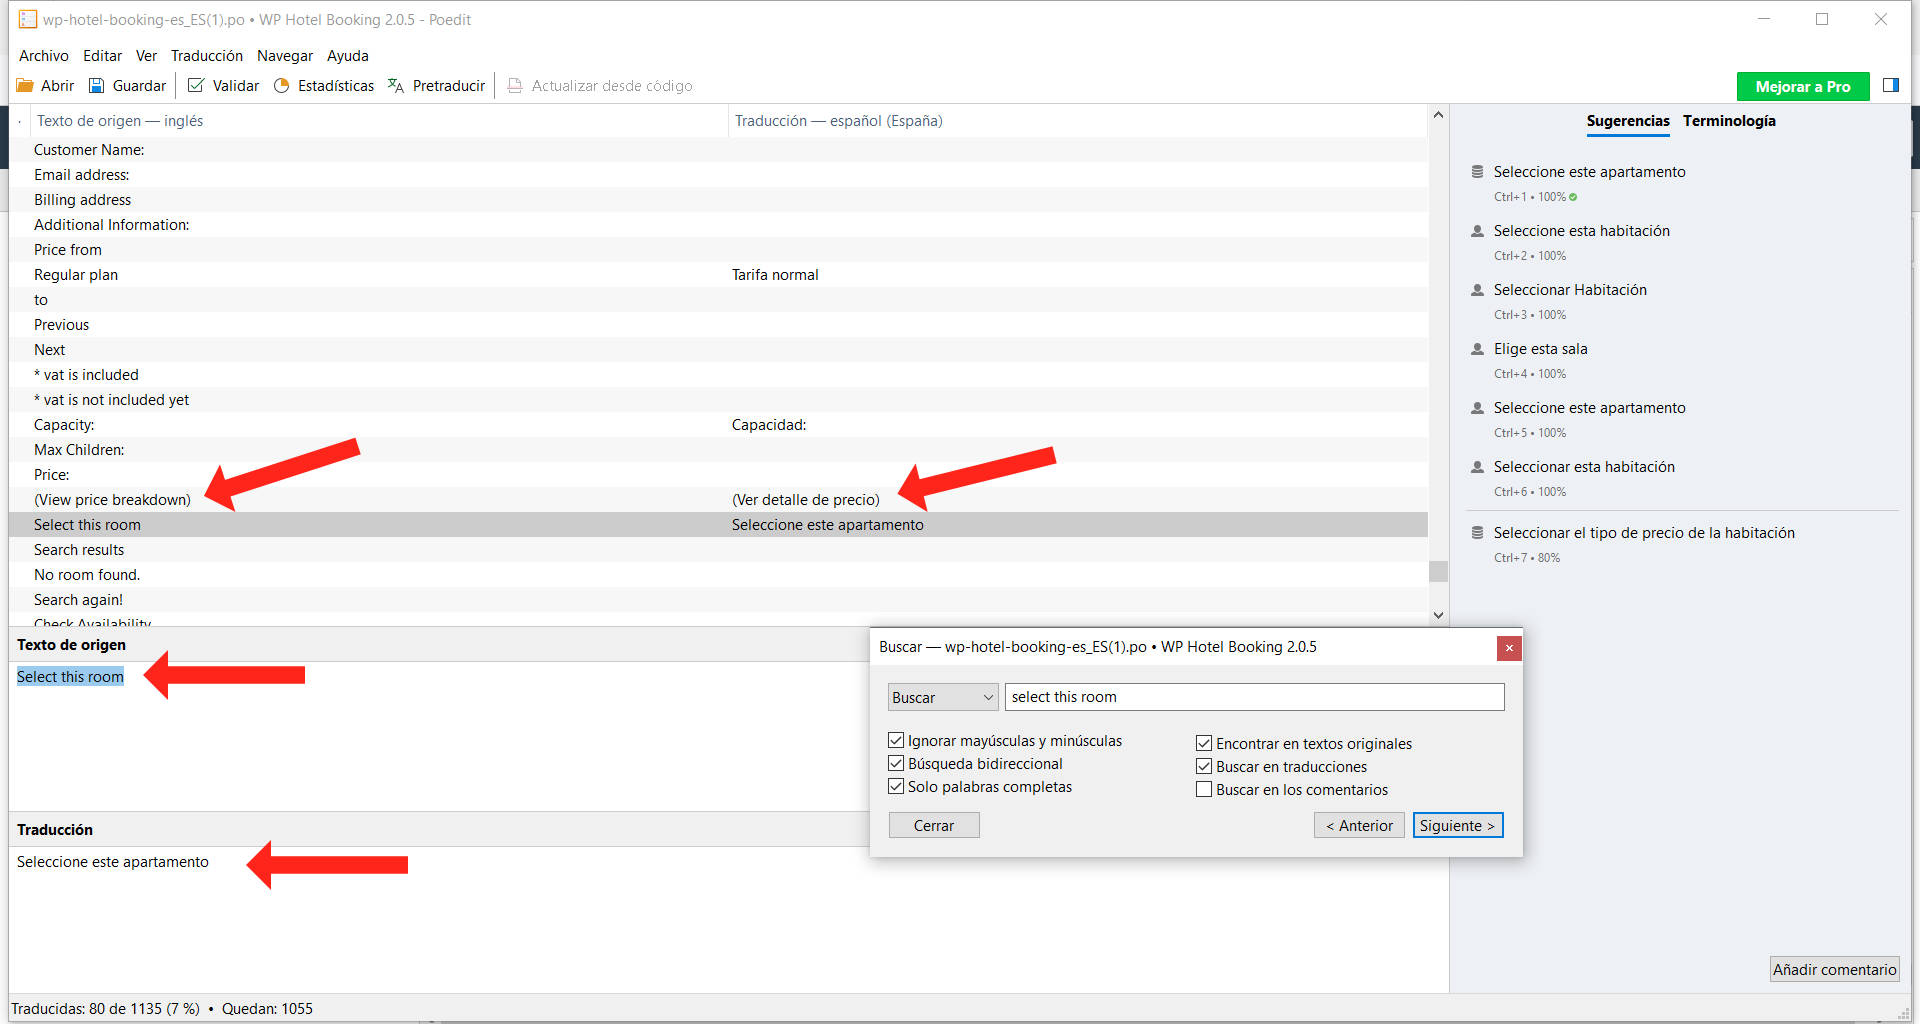
Task: Apply suggestion Seleccione esta habitación
Action: (x=1581, y=231)
